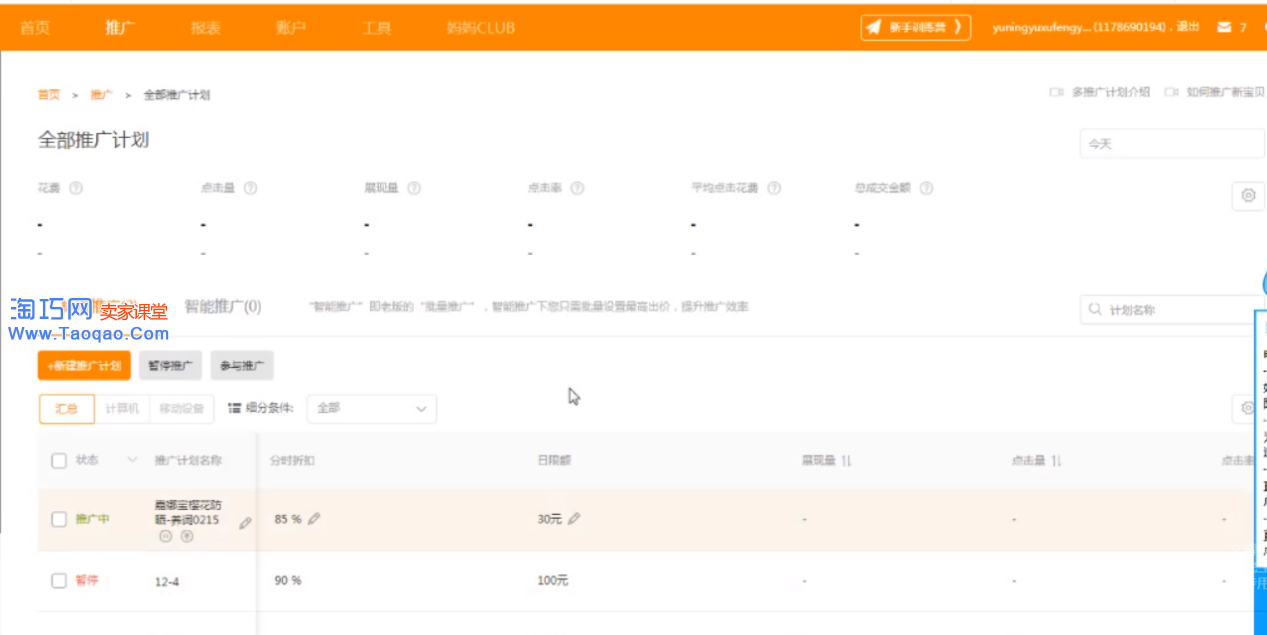The width and height of the screenshot is (1267, 635).
Task: Open the 细分条件 dropdown showing 全部
Action: coord(371,408)
